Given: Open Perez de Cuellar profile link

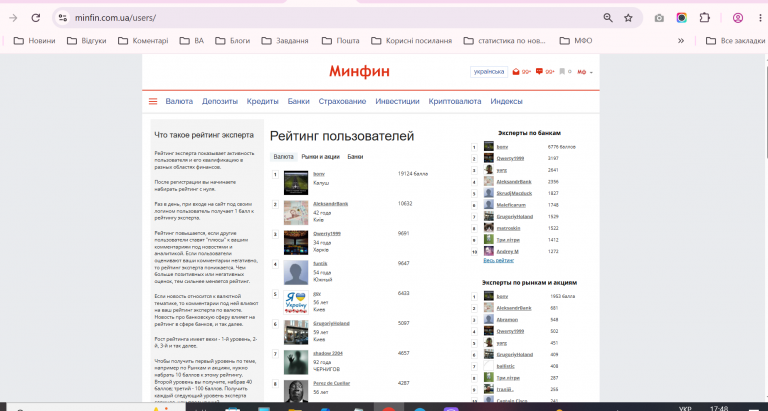Looking at the screenshot, I should point(332,383).
